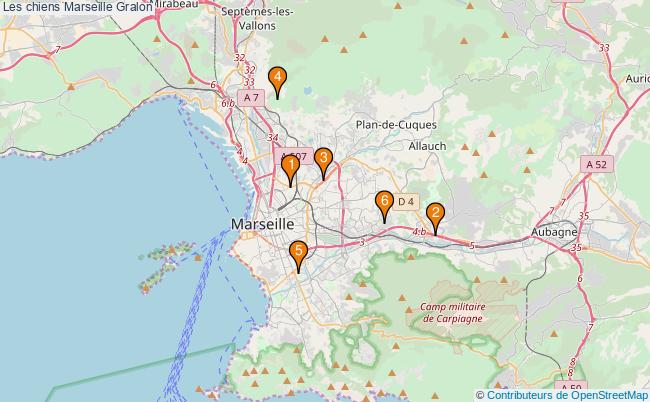This screenshot has height=402, width=650.
Task: Click the Les chiens Marseille Gralon title
Action: click(x=77, y=7)
